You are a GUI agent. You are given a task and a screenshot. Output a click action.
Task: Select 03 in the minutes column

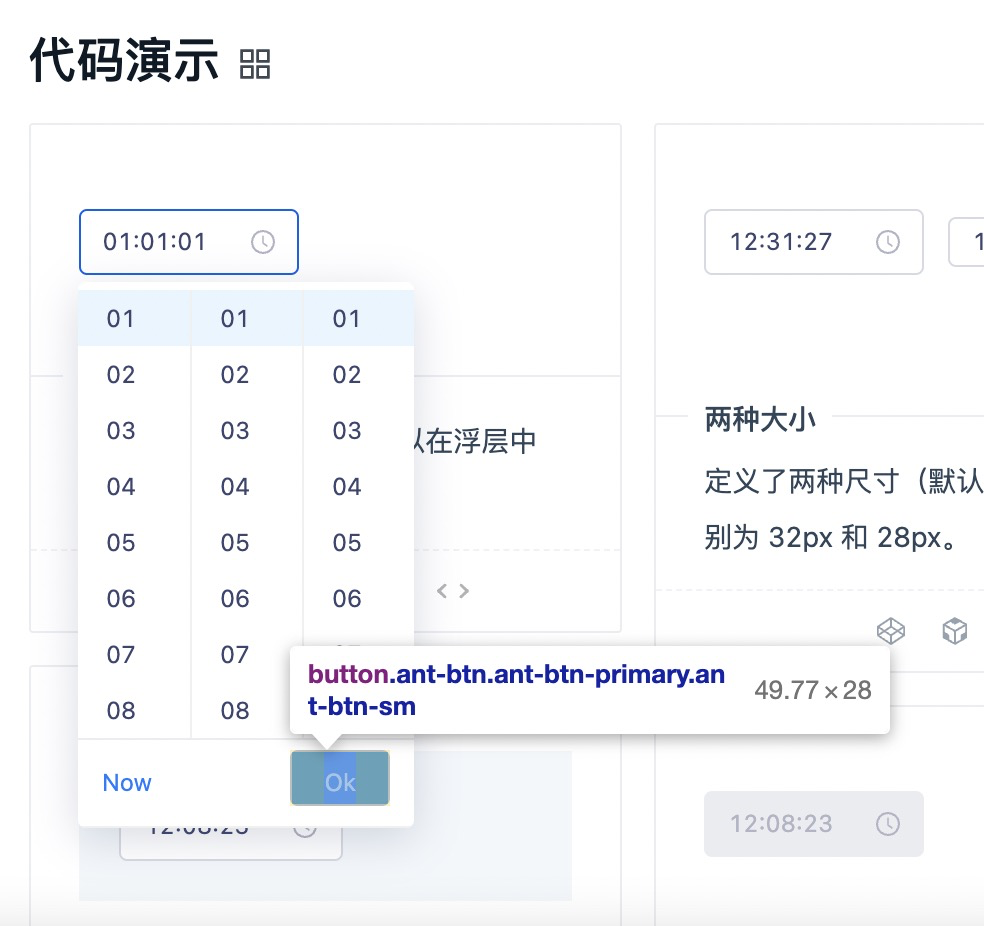[233, 430]
